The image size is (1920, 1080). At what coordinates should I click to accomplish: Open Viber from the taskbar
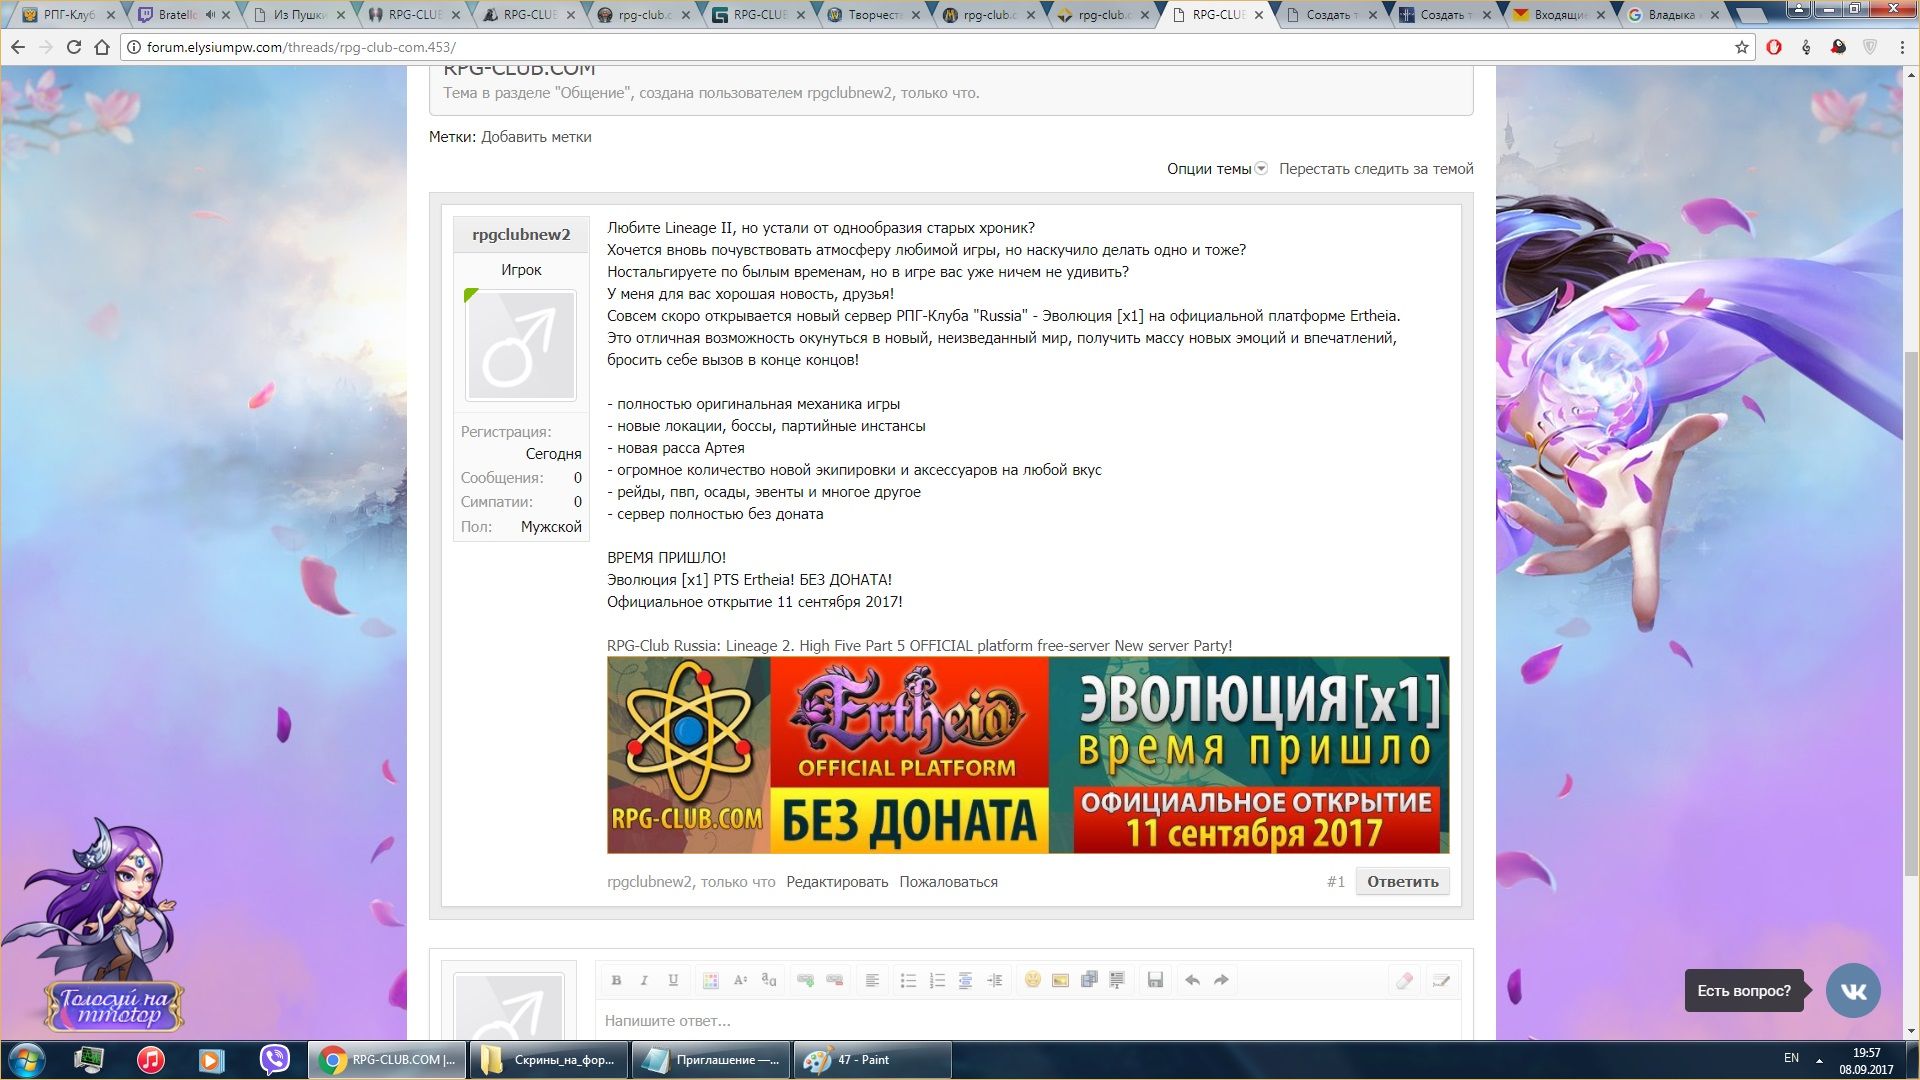(274, 1060)
